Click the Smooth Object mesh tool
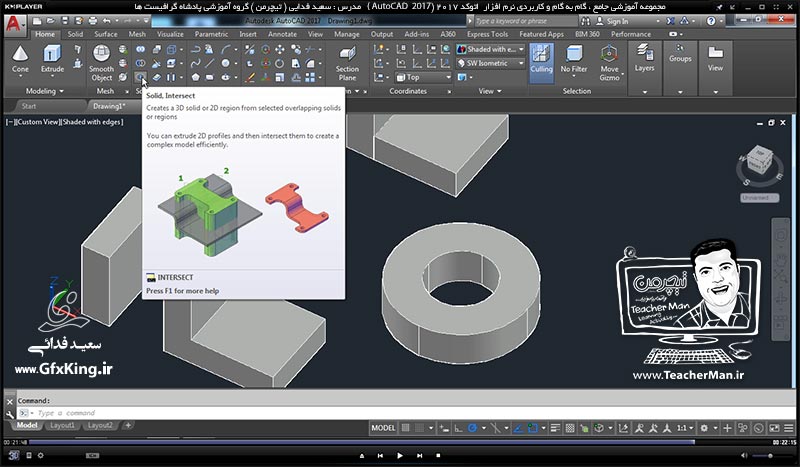 coord(101,63)
